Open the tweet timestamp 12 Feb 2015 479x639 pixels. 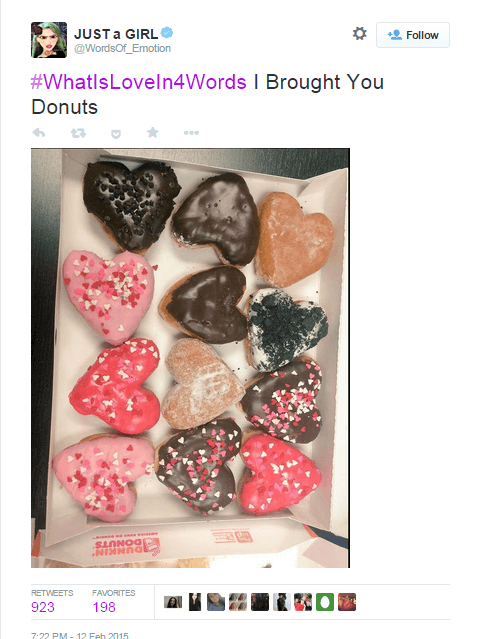tap(79, 635)
